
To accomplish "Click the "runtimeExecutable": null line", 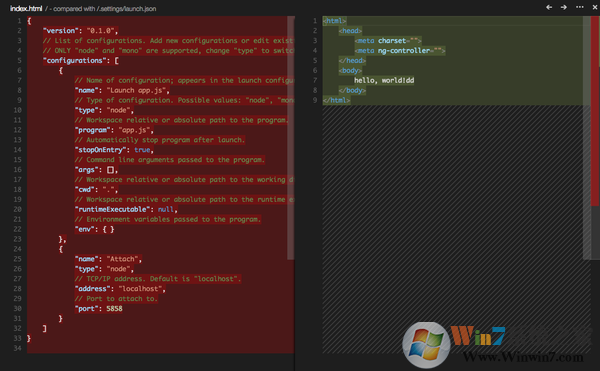I will (x=126, y=210).
